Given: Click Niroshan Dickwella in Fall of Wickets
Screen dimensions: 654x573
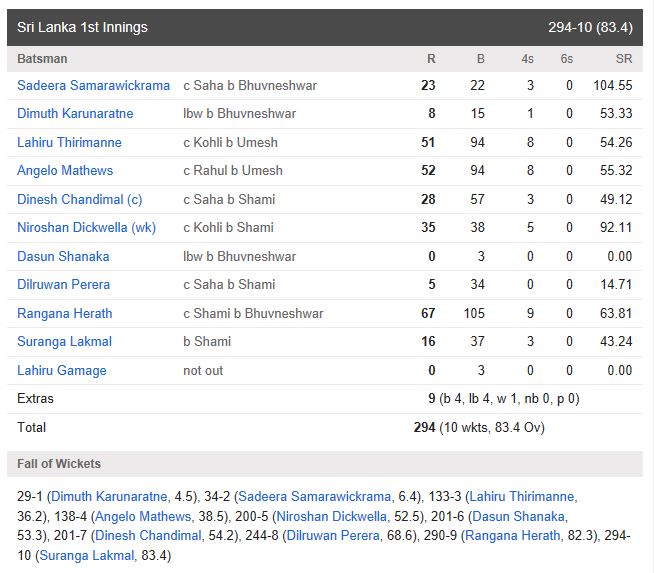Looking at the screenshot, I should pos(332,516).
